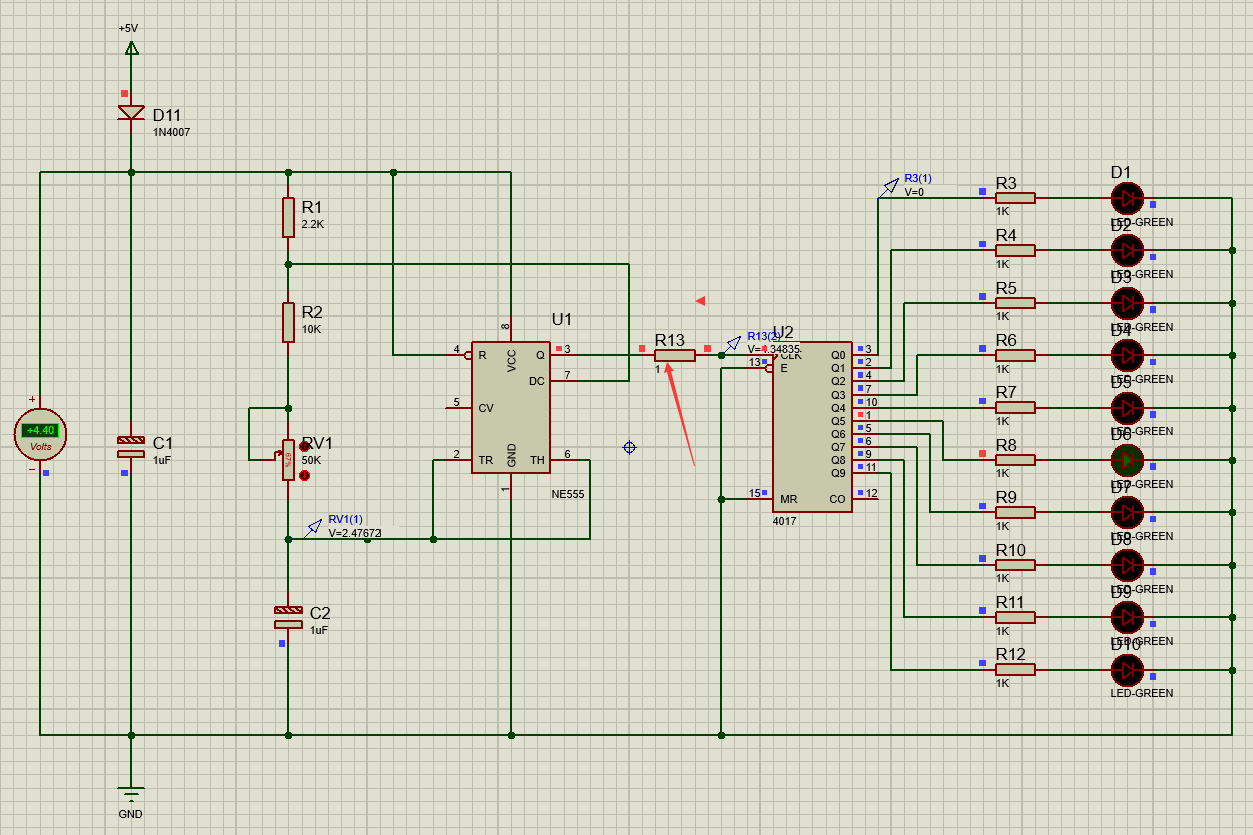Click the D10 LED at the bottom
Screen dimensions: 1253x835
1126,669
